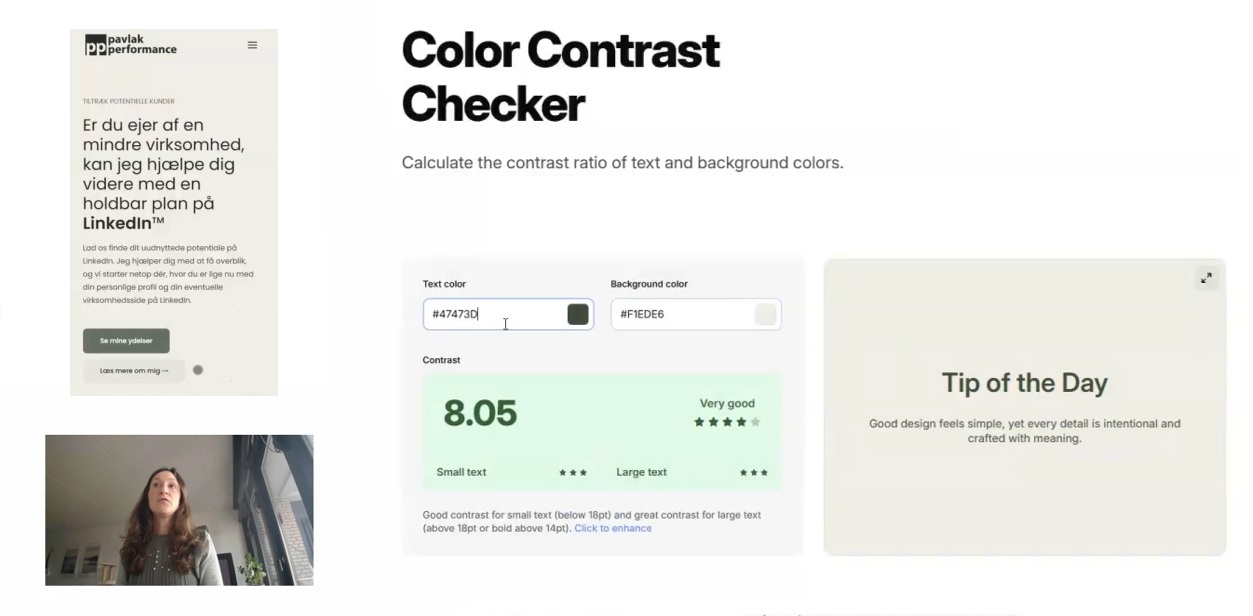
Task: Click the Color Contrast Checker title
Action: (561, 77)
